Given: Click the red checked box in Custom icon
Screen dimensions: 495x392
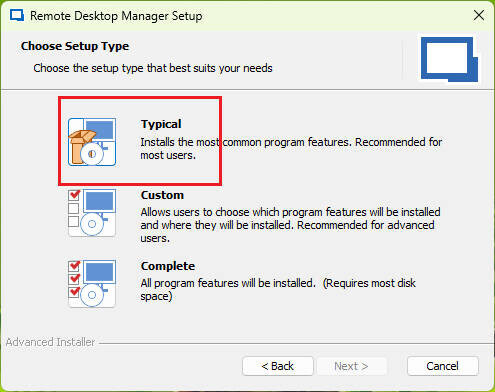Looking at the screenshot, I should 74,195.
